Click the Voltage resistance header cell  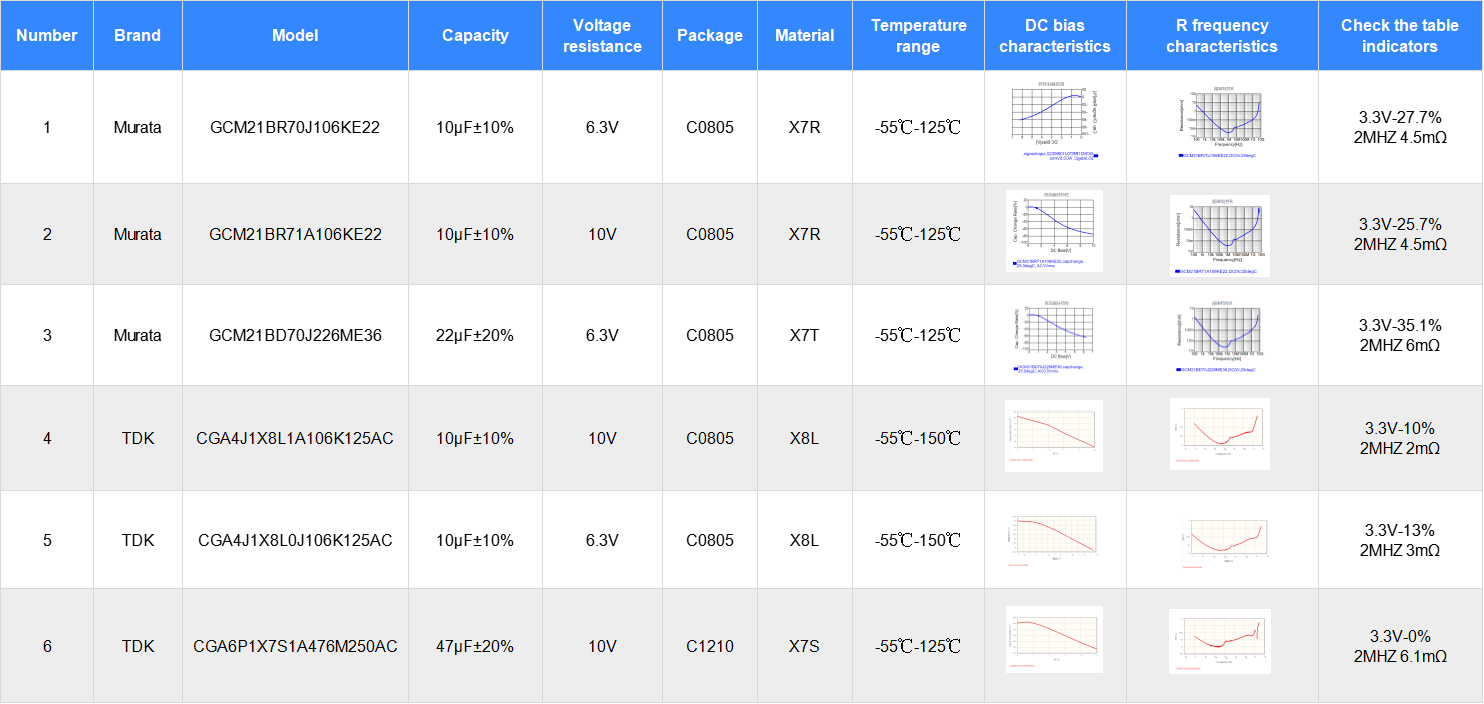[602, 36]
